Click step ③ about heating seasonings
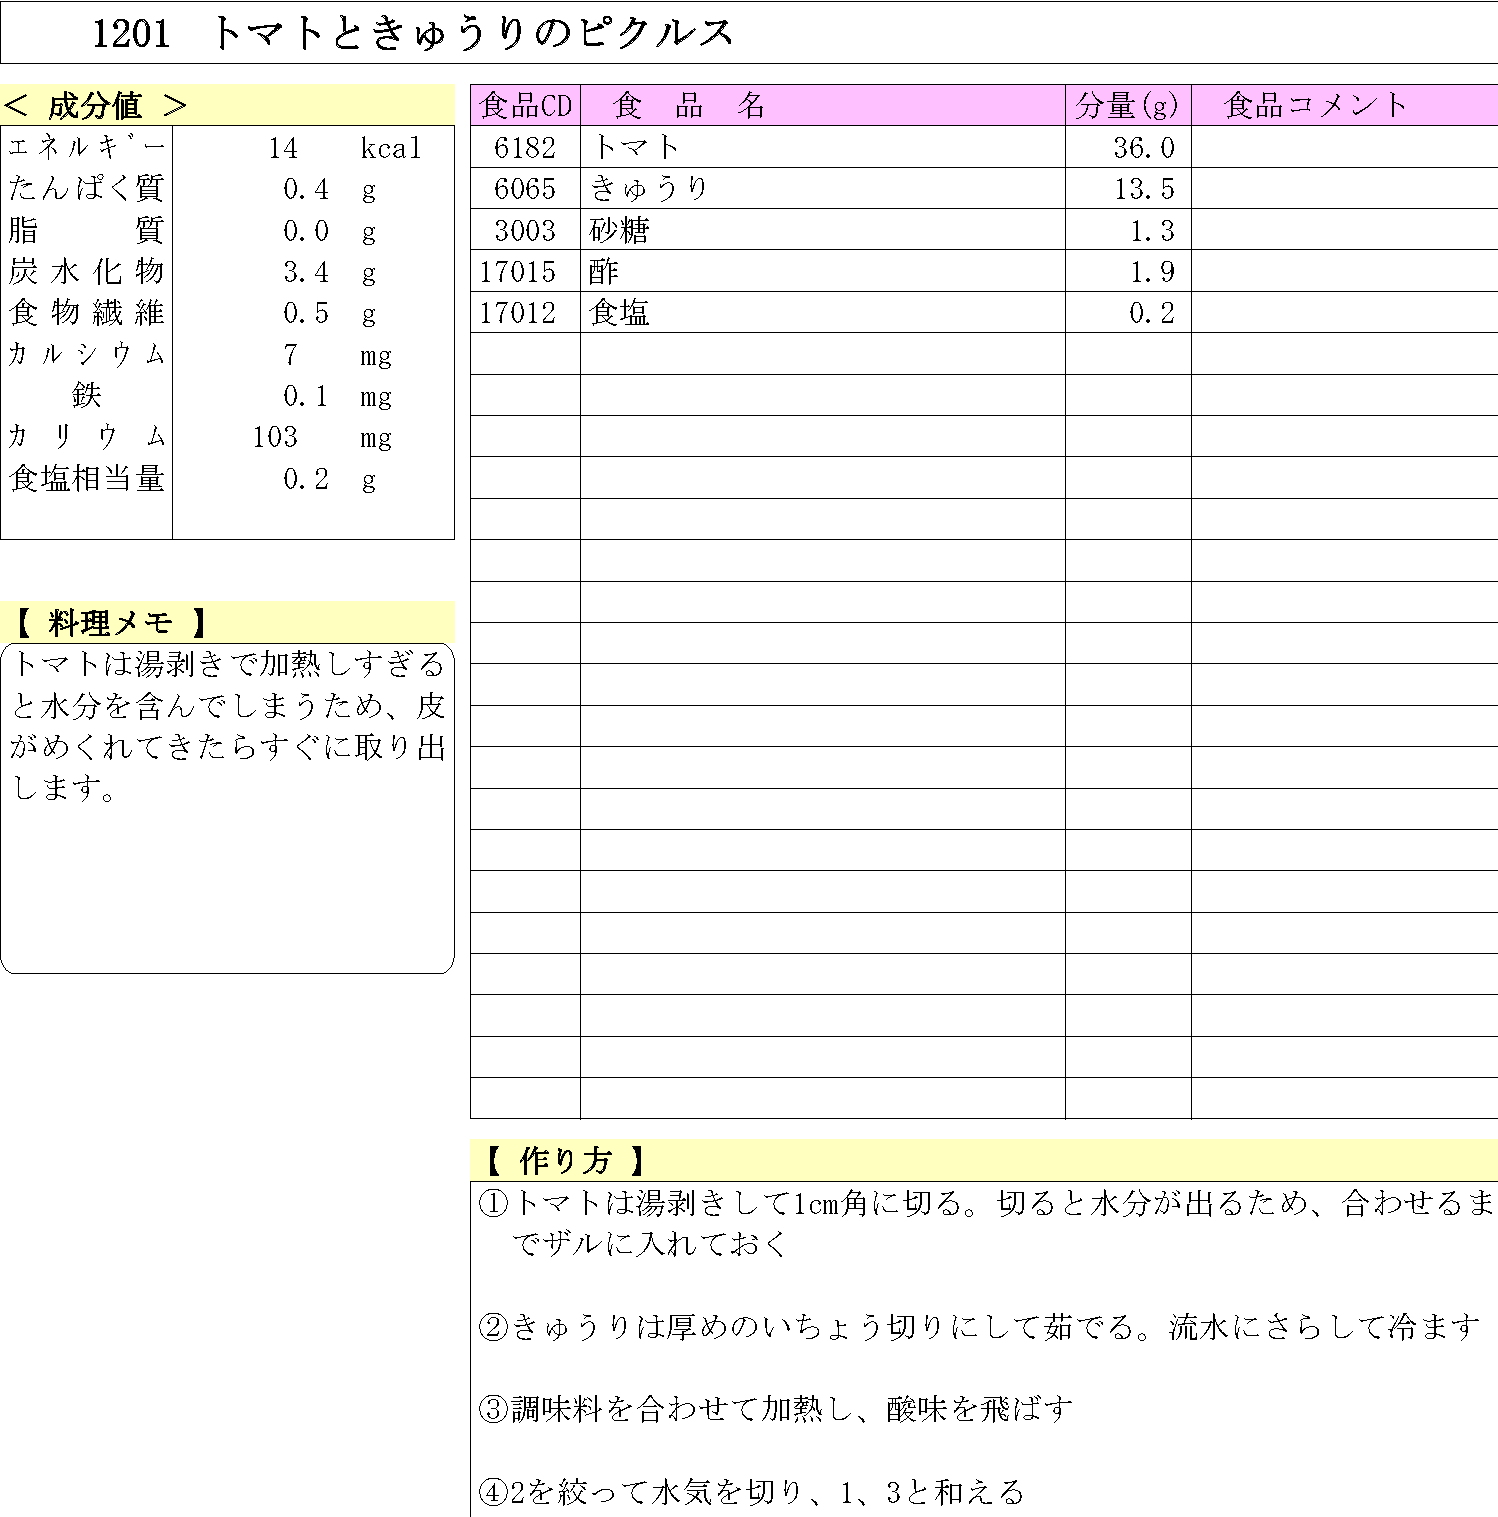This screenshot has width=1498, height=1517. coord(776,1409)
